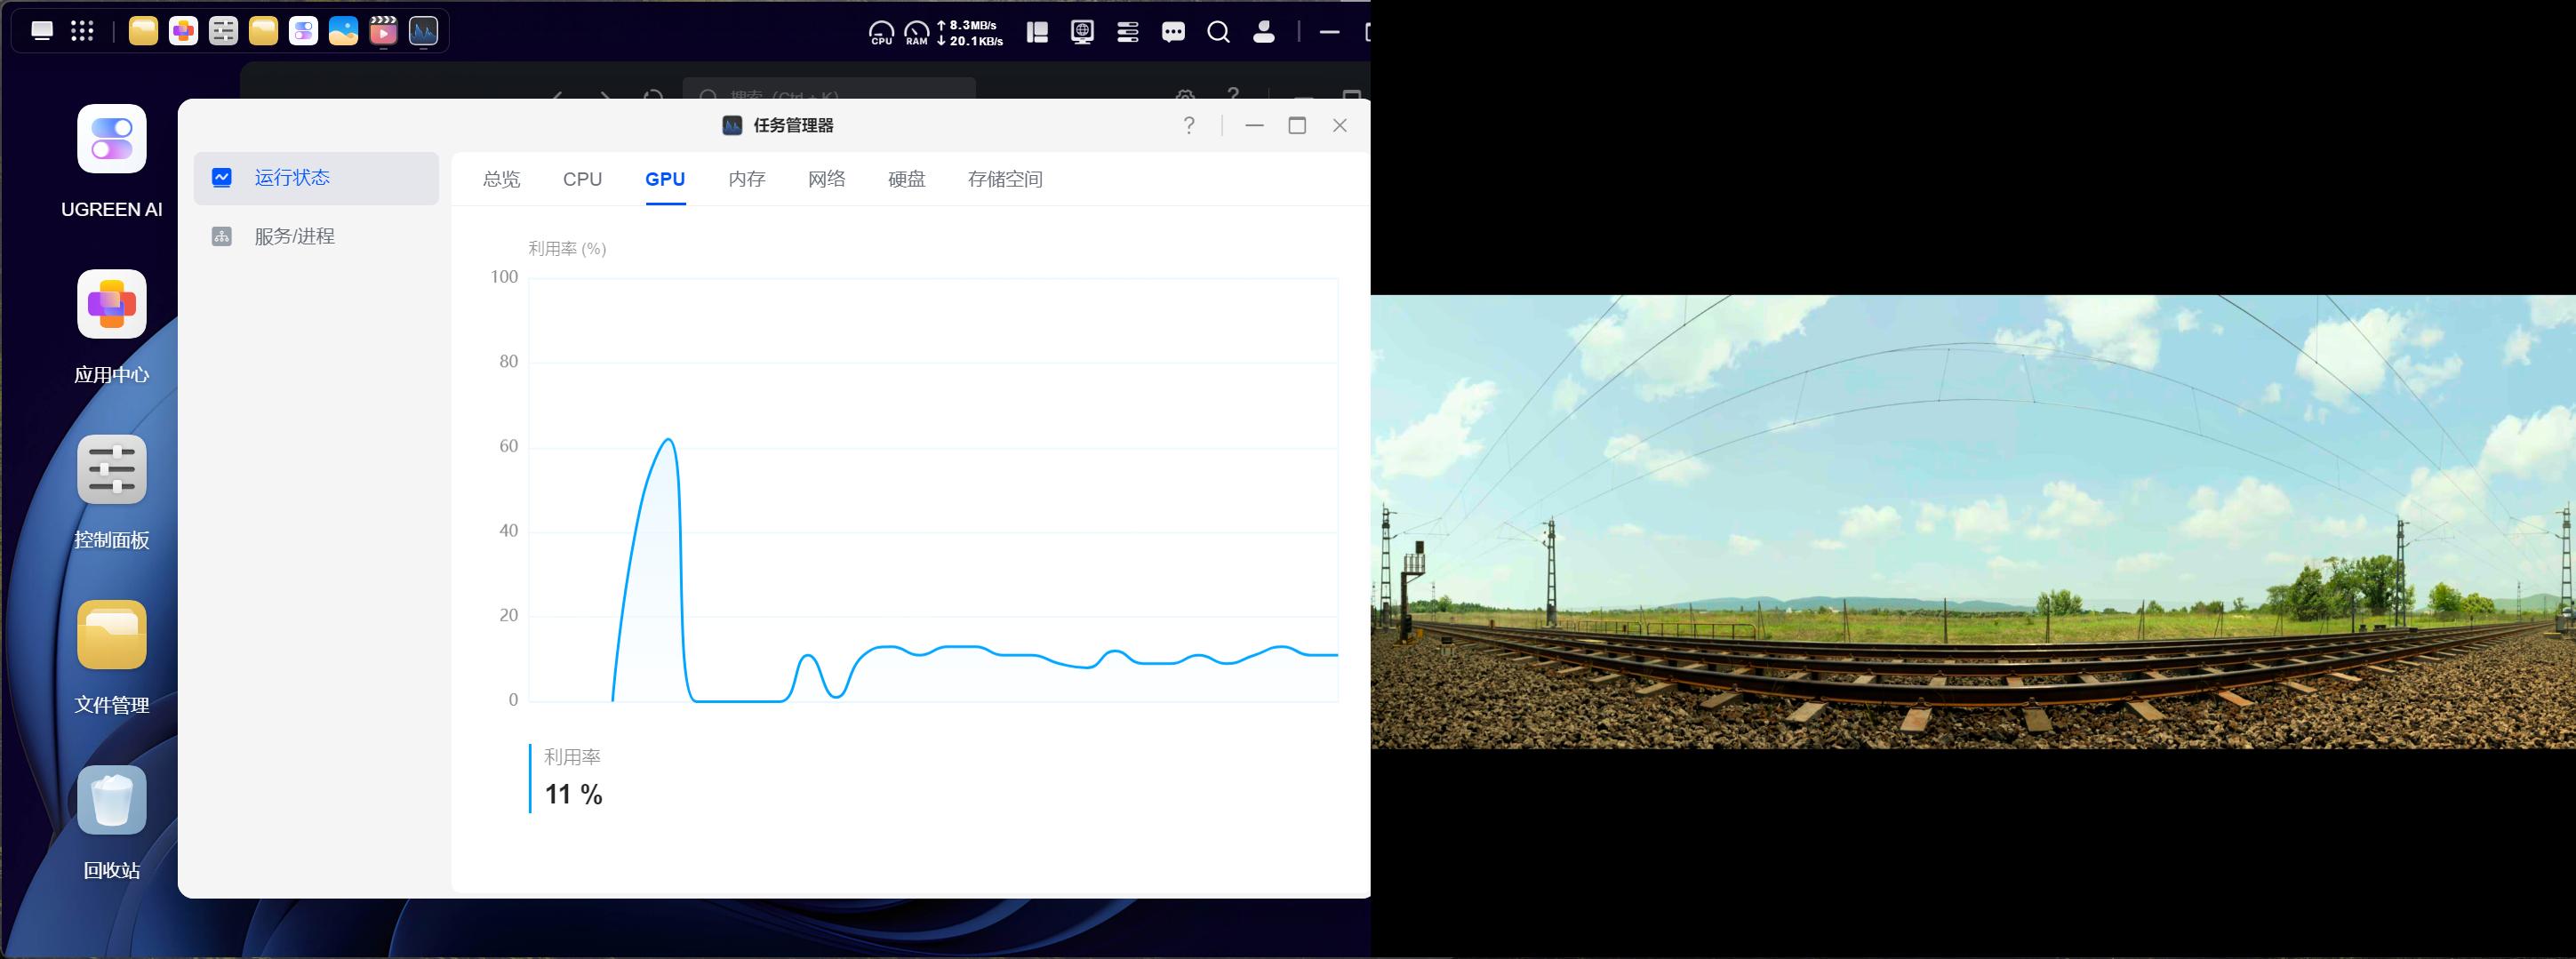
Task: Click the network upload speed 8.3MB/s readout
Action: [x=968, y=25]
